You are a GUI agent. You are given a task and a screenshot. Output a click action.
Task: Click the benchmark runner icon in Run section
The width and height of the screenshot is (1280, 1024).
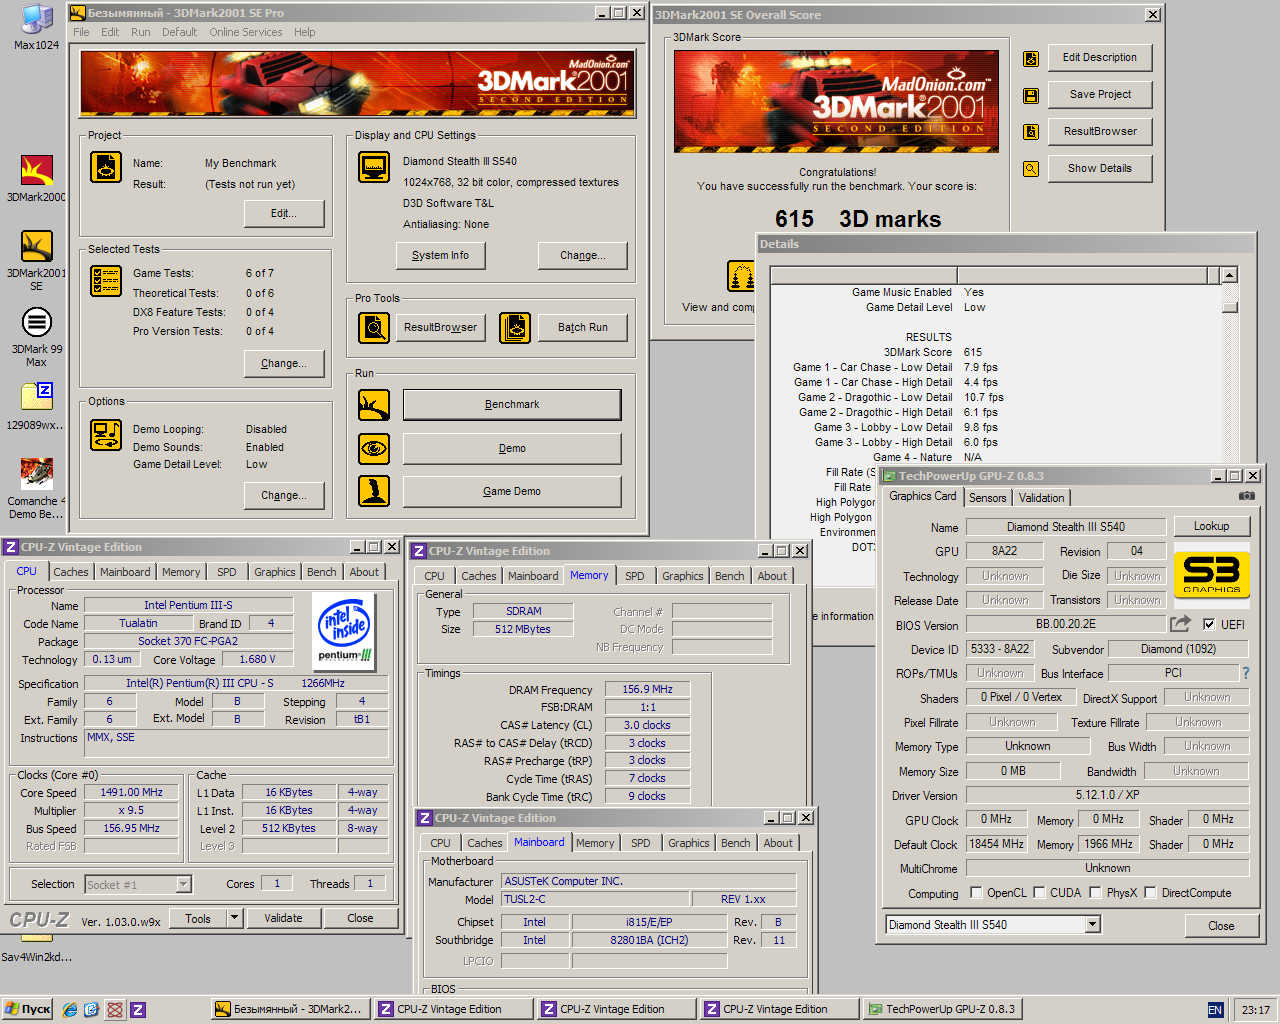coord(374,405)
